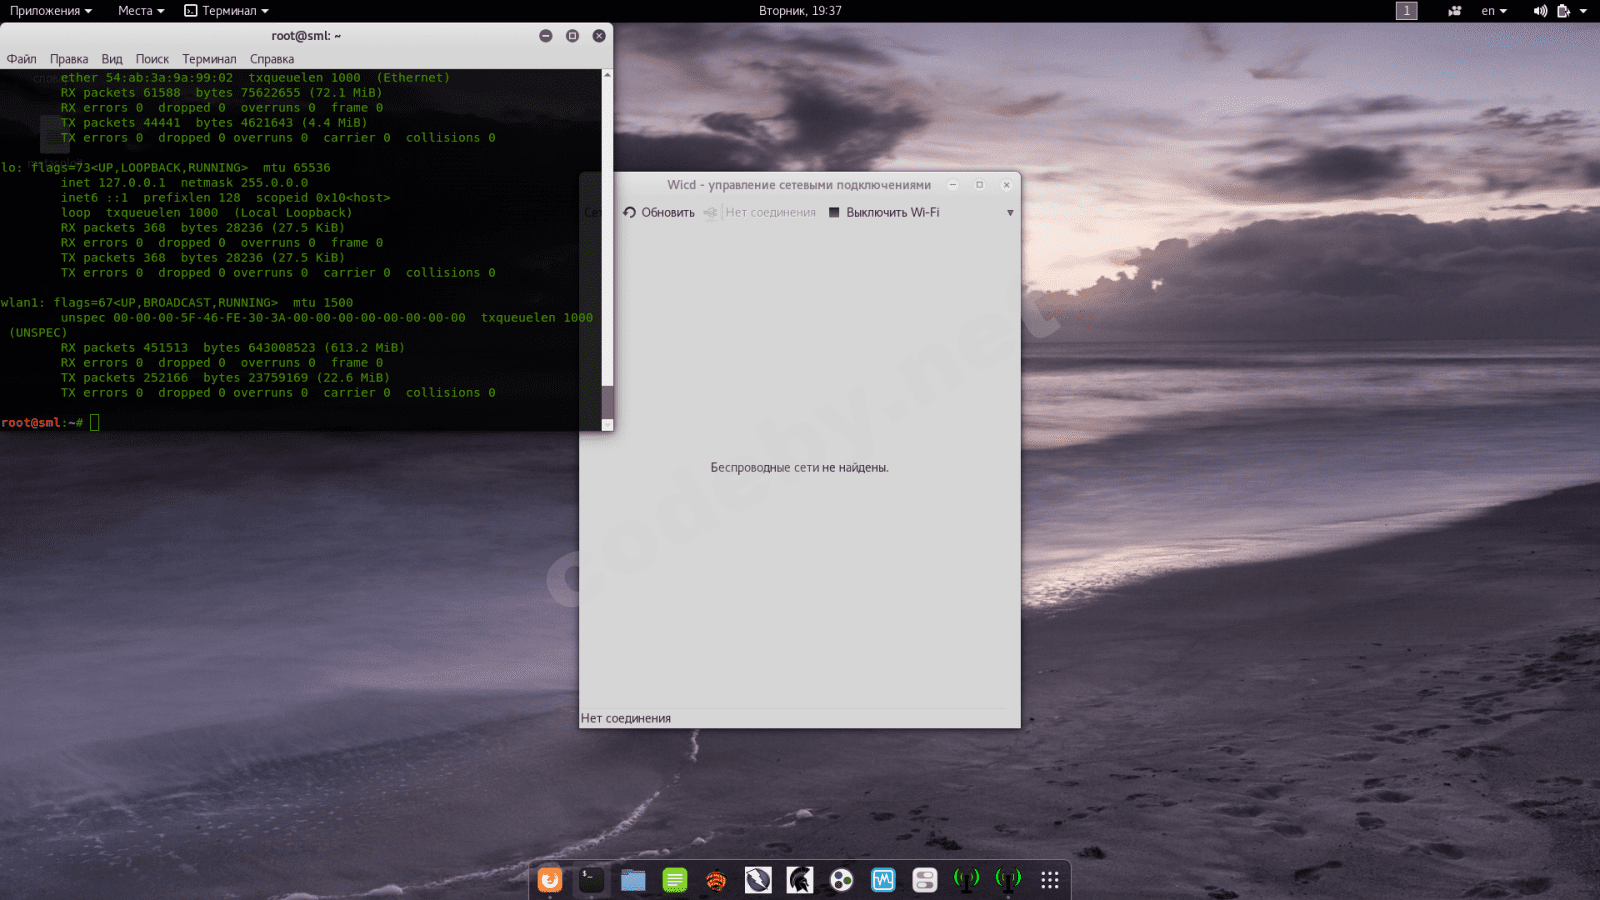Expand the Wicd toolbar overflow arrow
The height and width of the screenshot is (900, 1600).
tap(1010, 213)
